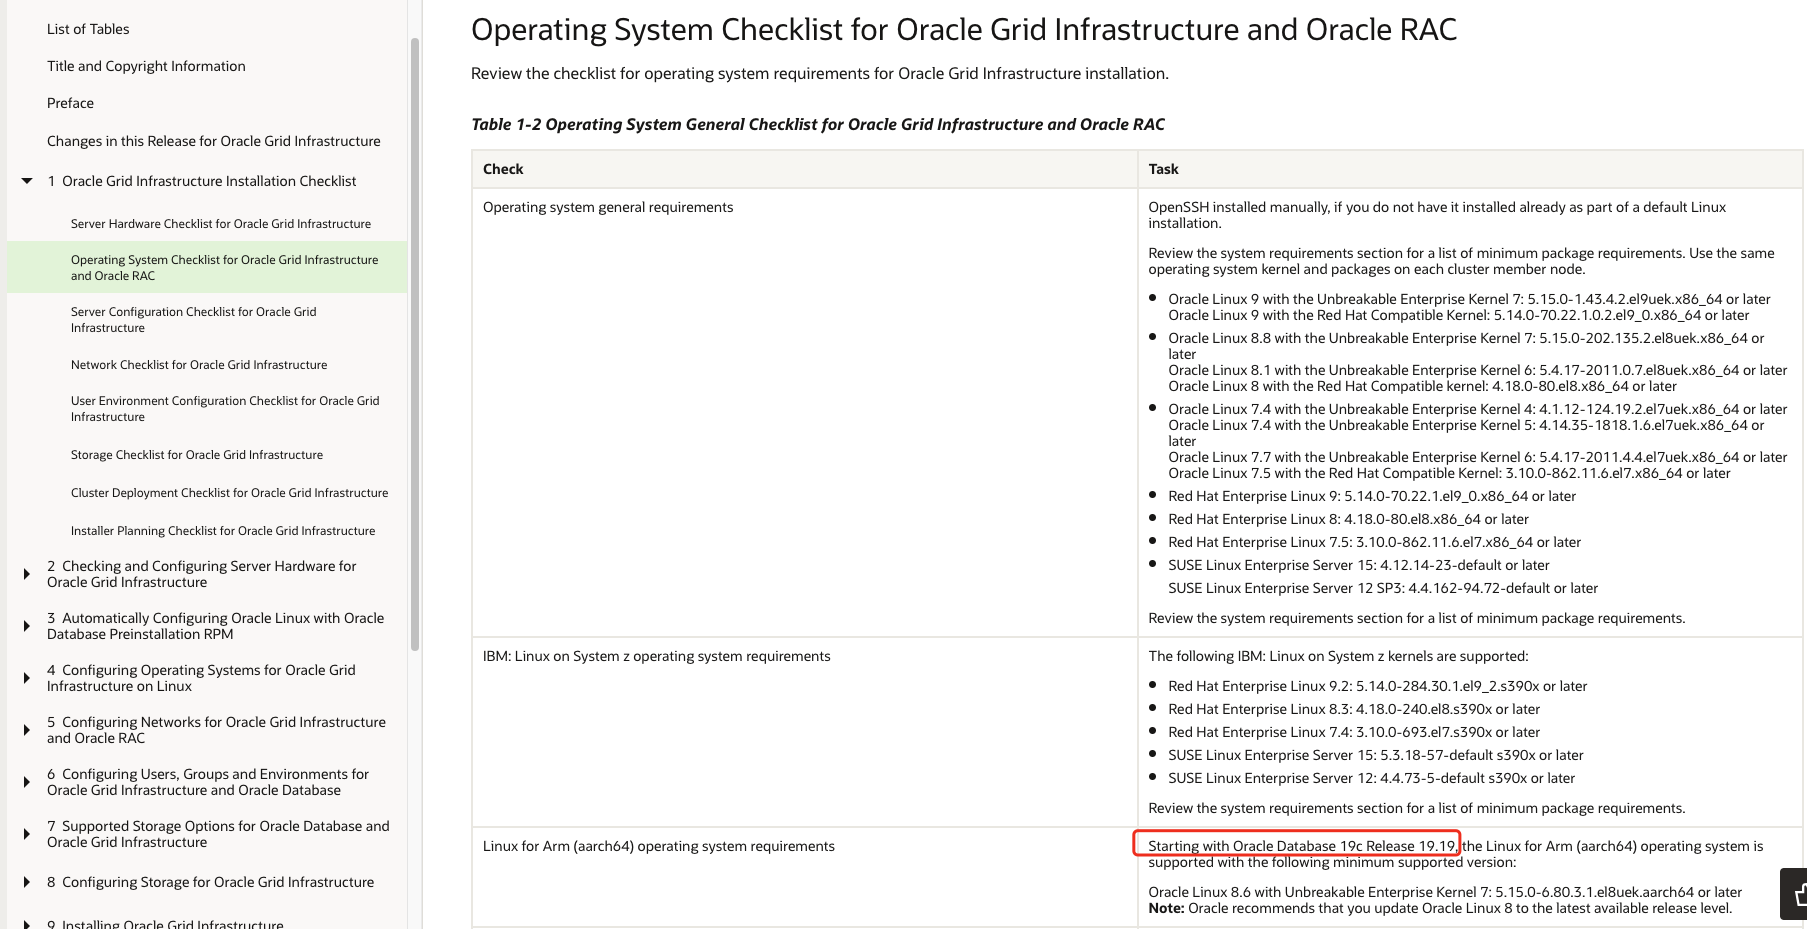Open Server Hardware Checklist for Oracle Grid Infrastructure
The image size is (1807, 929).
click(221, 224)
